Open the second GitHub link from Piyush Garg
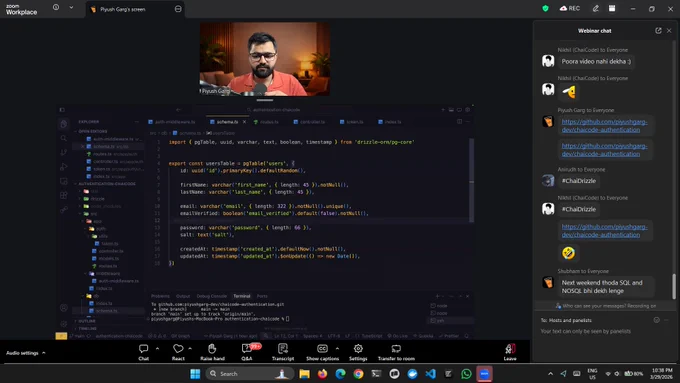The height and width of the screenshot is (383, 680). pos(604,150)
